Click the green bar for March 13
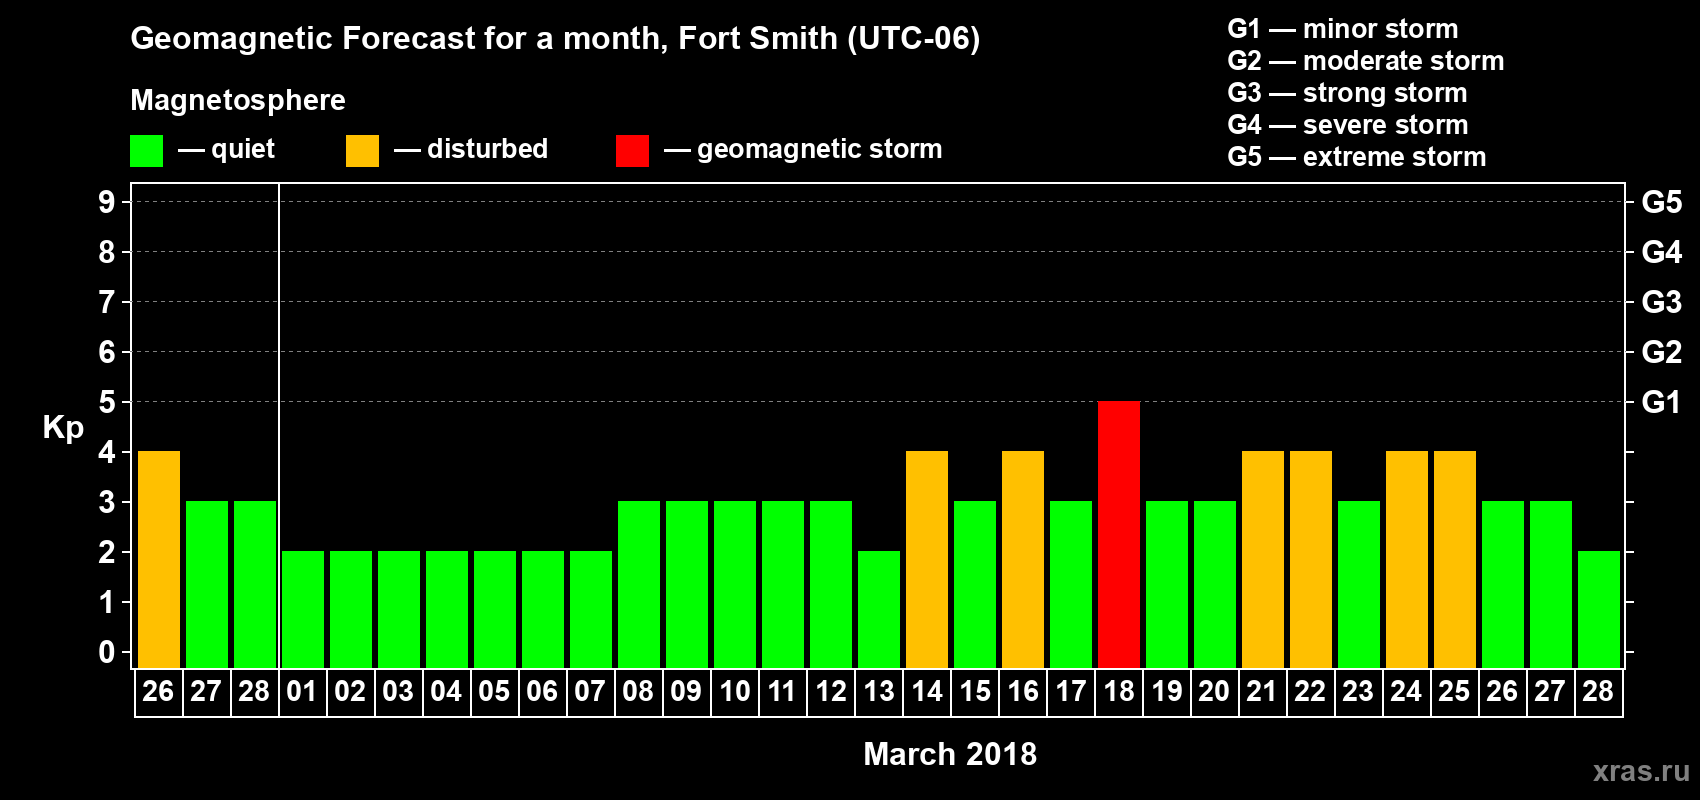 click(879, 609)
